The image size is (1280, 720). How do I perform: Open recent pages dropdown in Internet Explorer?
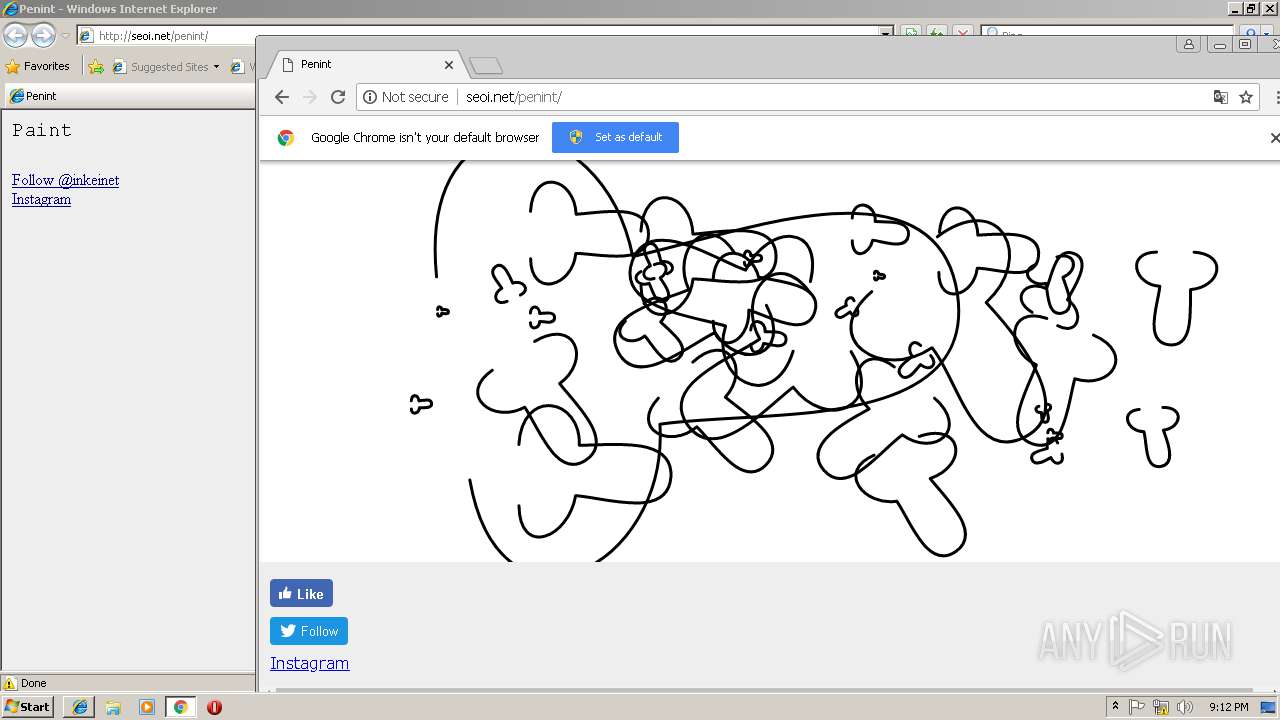tap(65, 36)
